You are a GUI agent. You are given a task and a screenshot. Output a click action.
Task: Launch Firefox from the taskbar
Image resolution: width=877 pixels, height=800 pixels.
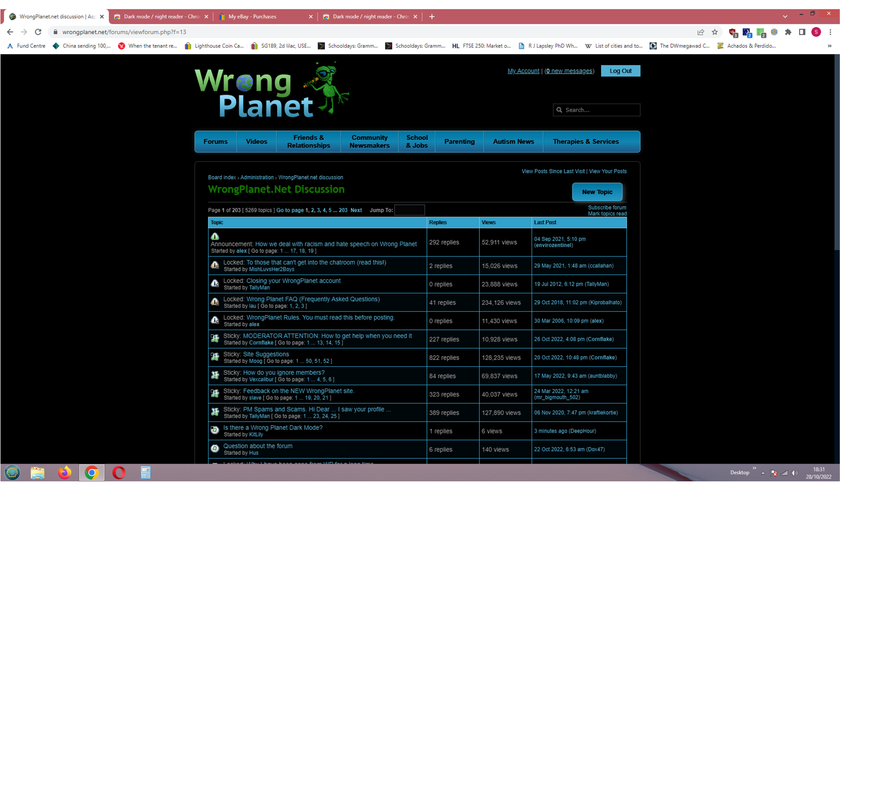pyautogui.click(x=64, y=473)
